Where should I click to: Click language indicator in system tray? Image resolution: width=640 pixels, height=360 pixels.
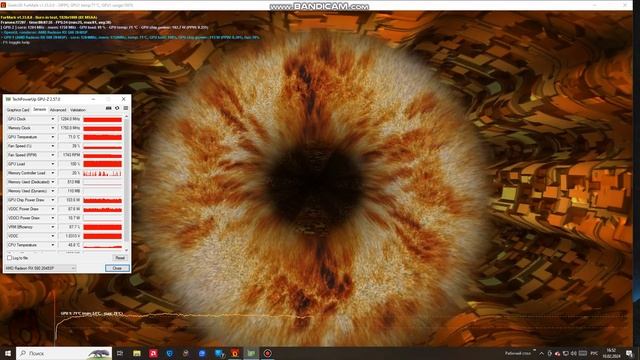(x=594, y=353)
